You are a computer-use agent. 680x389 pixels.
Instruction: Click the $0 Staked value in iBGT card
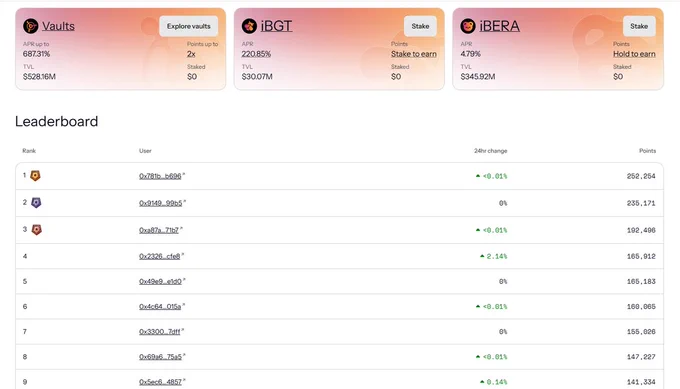coord(396,77)
